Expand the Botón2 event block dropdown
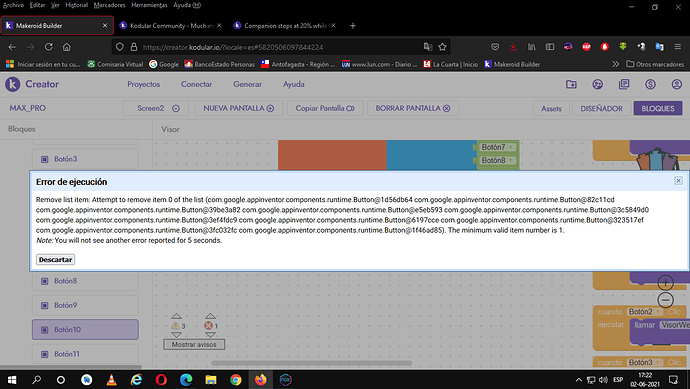Screen dimensions: 690x389 click(x=658, y=312)
